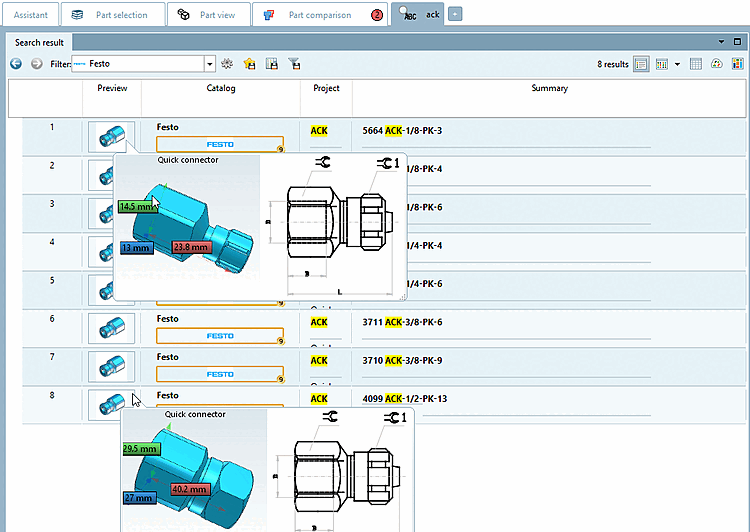Switch to detailed list view icon
This screenshot has width=750, height=532.
641,64
